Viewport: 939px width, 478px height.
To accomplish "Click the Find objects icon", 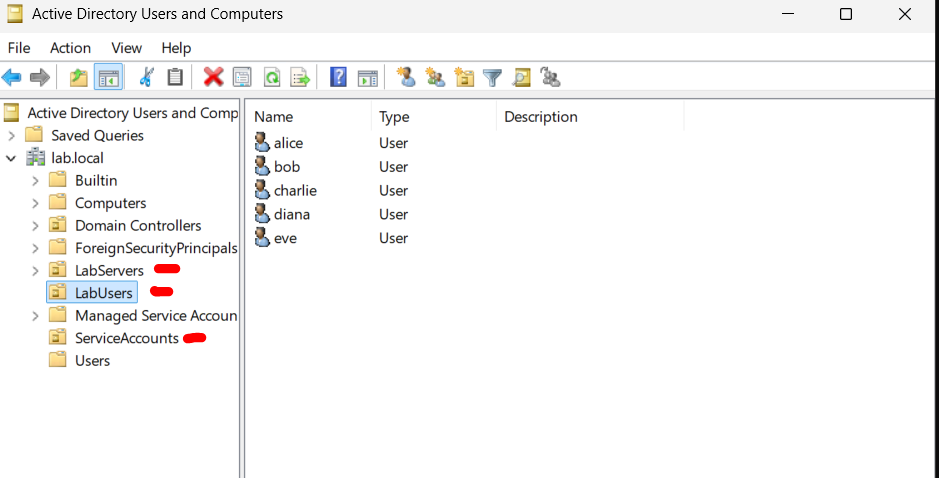I will coord(522,77).
